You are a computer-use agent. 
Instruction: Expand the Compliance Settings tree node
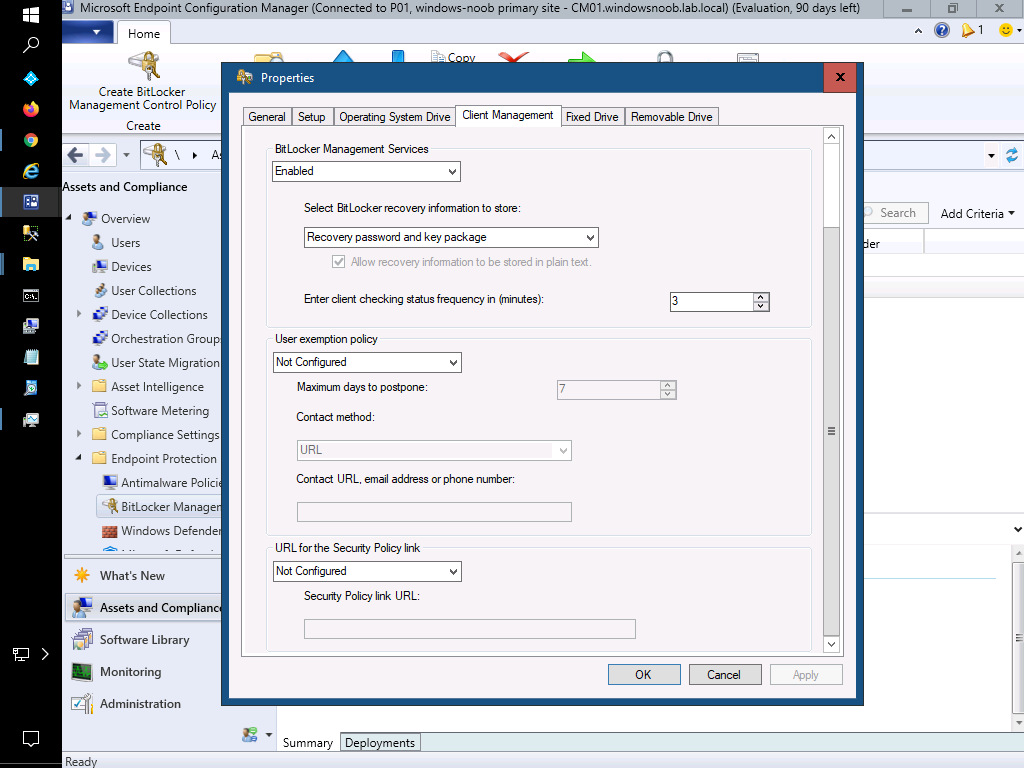79,434
